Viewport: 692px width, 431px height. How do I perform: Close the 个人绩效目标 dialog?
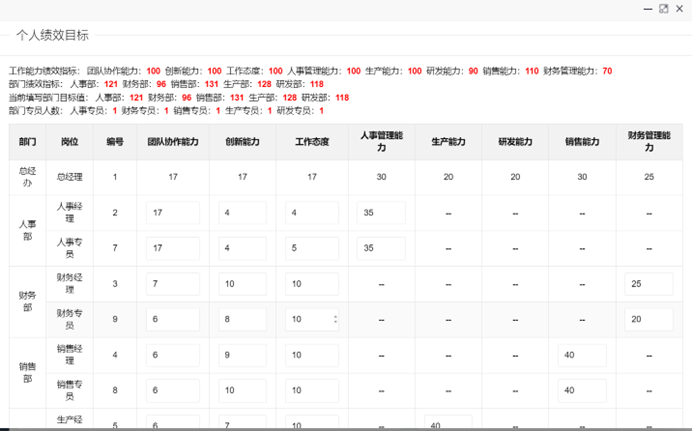[680, 8]
